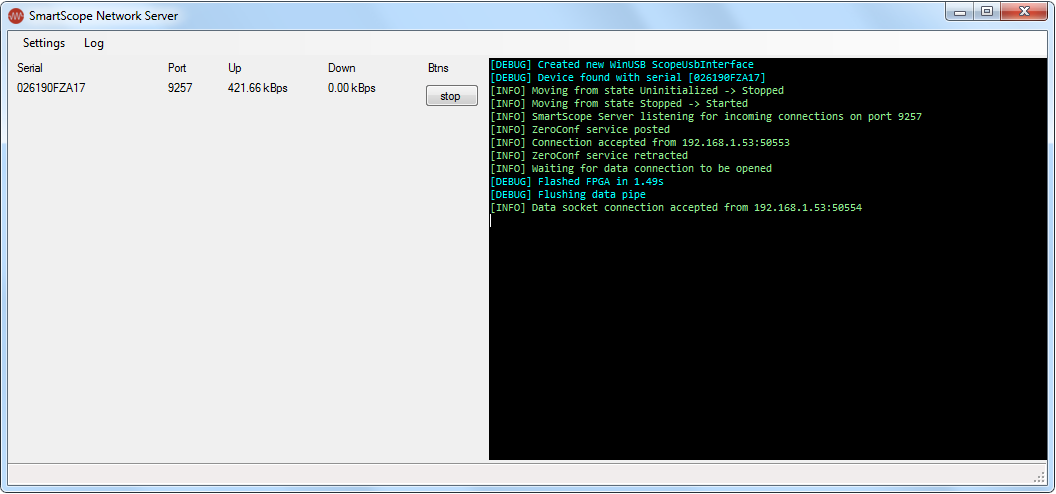The height and width of the screenshot is (494, 1056).
Task: Click the port value 9257
Action: tap(180, 88)
